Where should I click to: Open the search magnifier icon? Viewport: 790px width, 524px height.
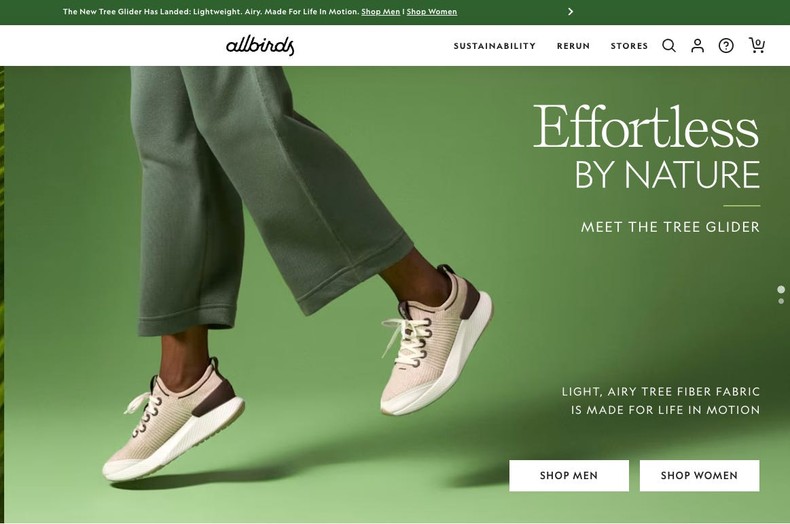[x=669, y=46]
